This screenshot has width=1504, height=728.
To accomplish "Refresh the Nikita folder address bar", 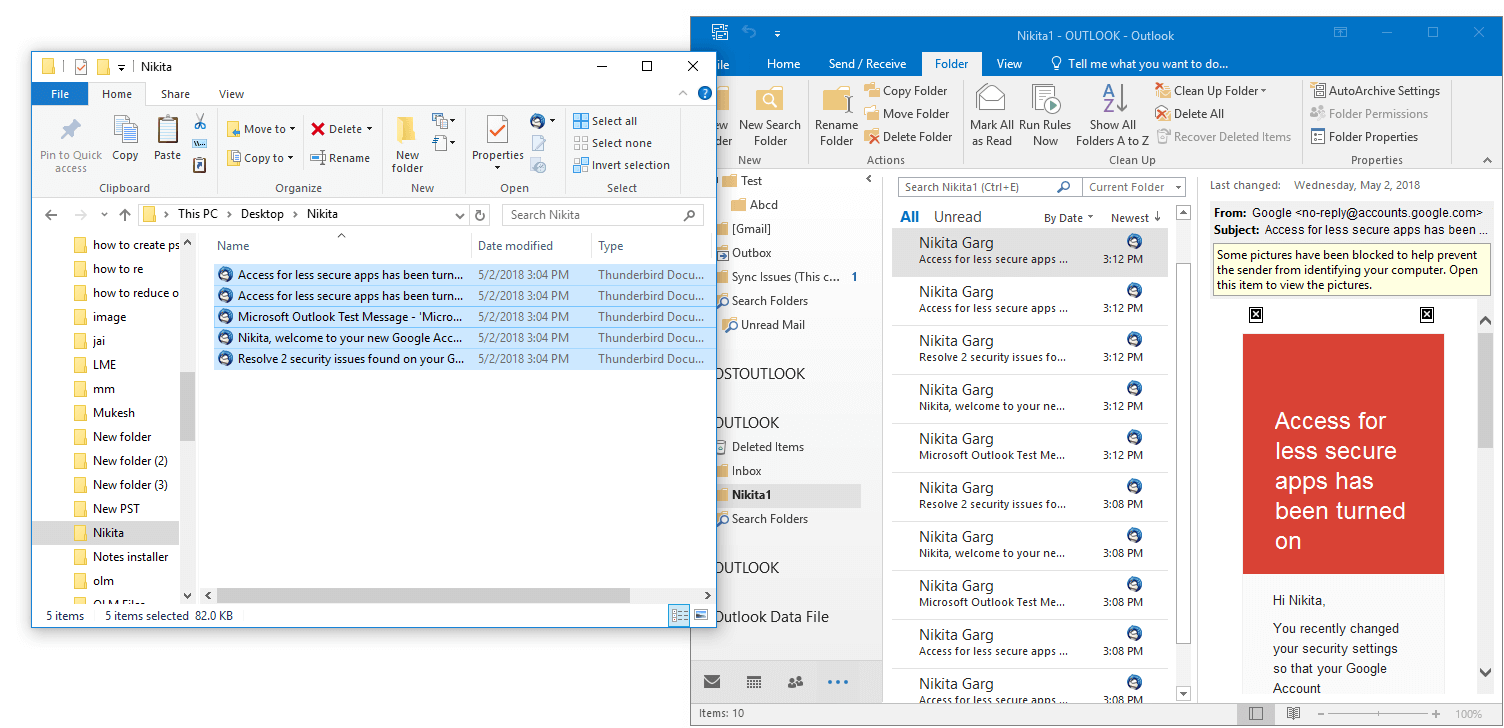I will click(480, 215).
